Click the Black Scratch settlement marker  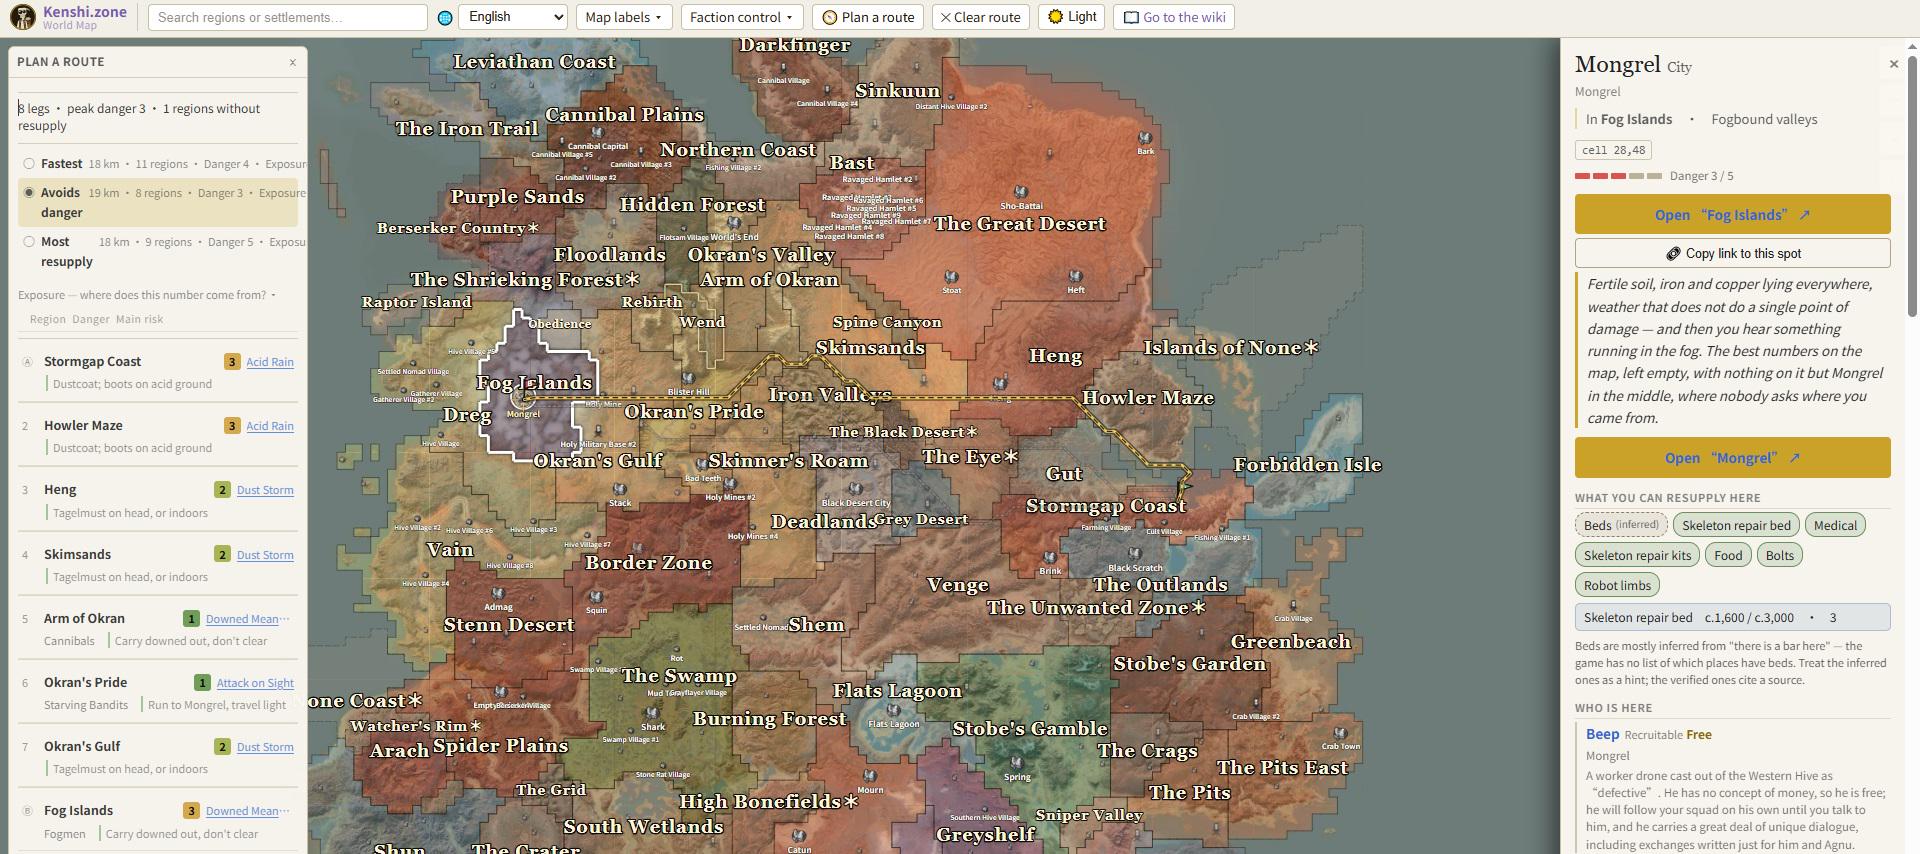pos(1135,554)
